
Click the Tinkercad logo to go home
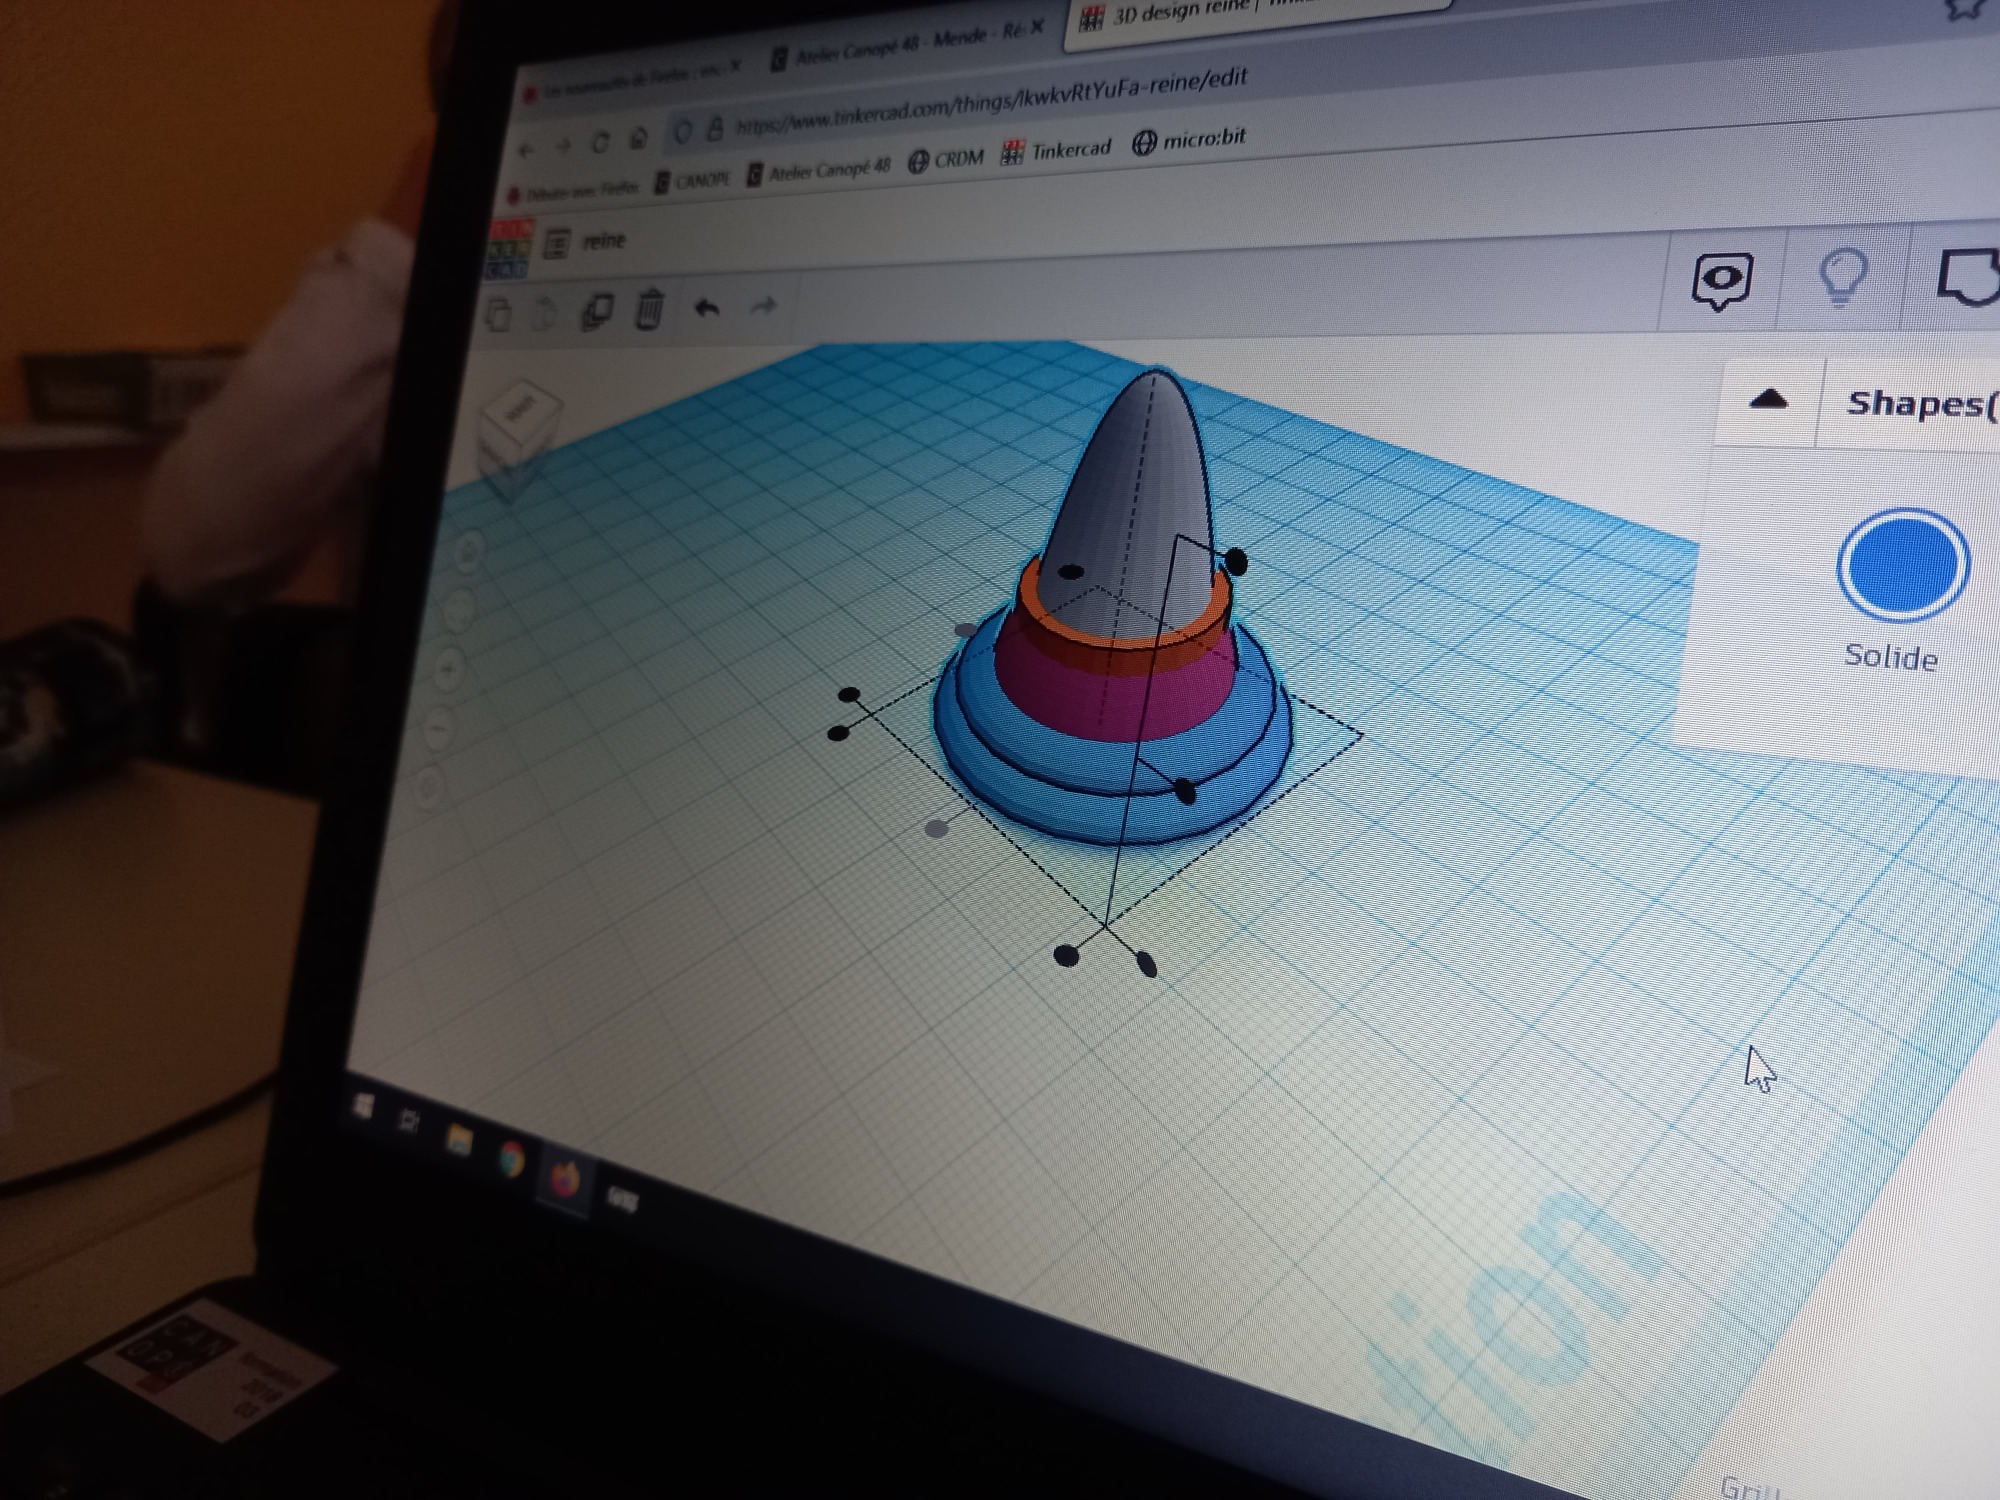[508, 250]
